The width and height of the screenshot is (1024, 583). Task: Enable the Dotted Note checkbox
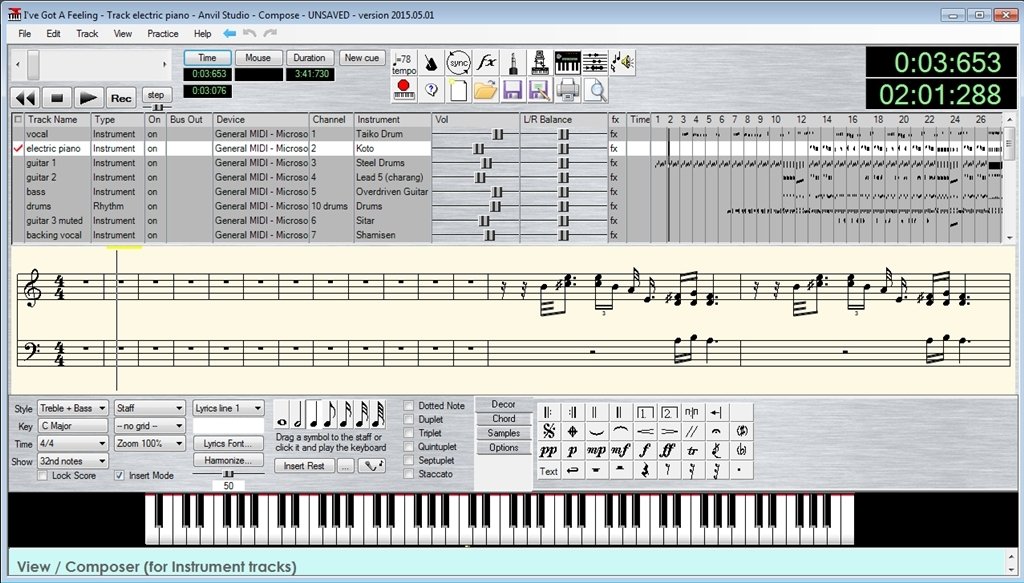tap(409, 405)
